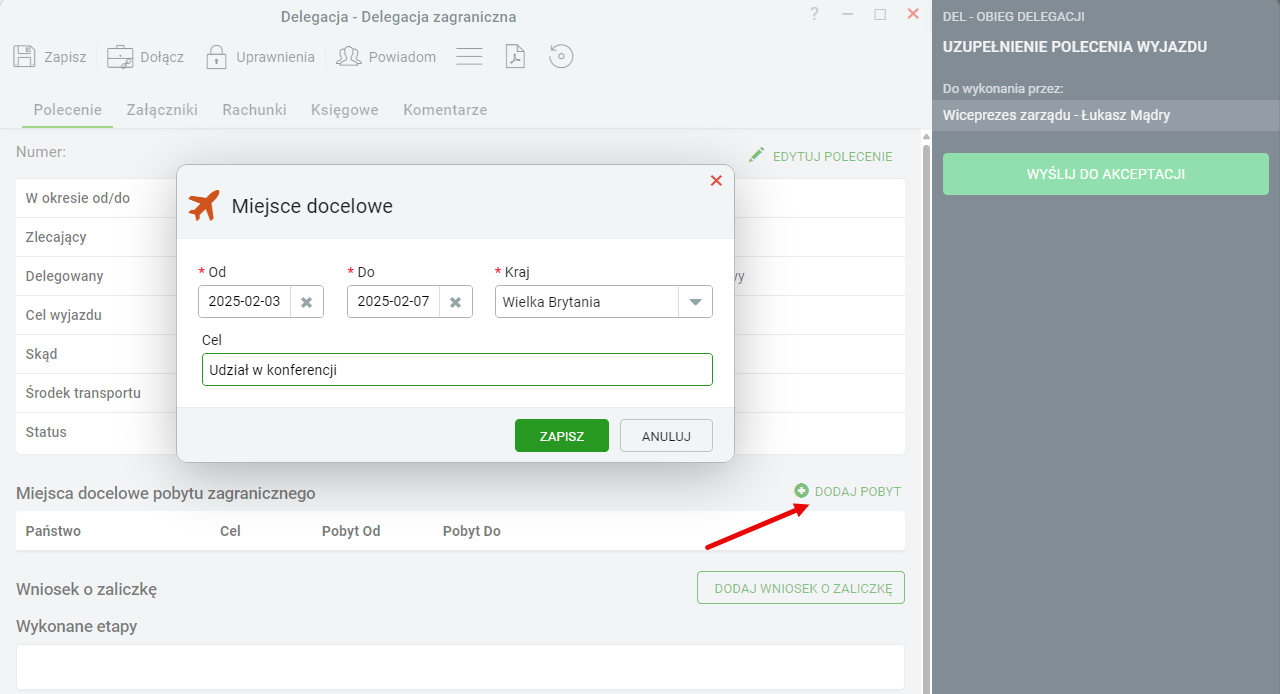Open the Księgowe tab
This screenshot has width=1280, height=694.
pyautogui.click(x=345, y=110)
